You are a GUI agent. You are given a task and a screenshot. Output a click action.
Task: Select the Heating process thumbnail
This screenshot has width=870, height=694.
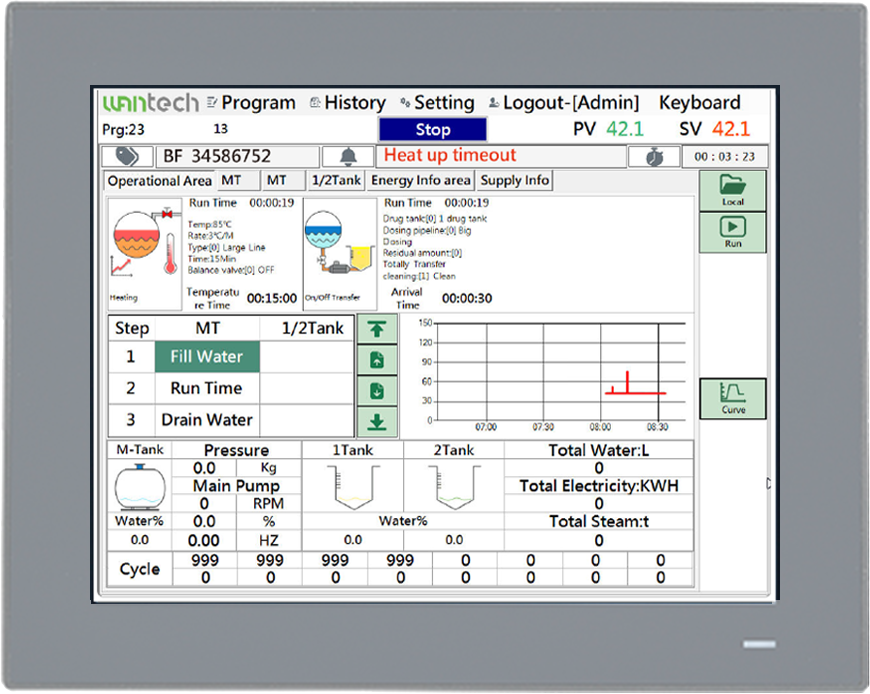(x=144, y=254)
